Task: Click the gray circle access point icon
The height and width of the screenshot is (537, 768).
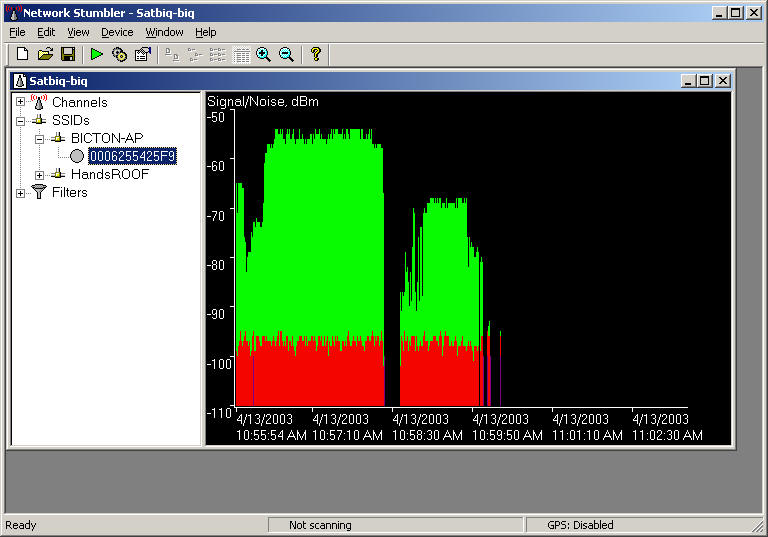Action: point(77,156)
